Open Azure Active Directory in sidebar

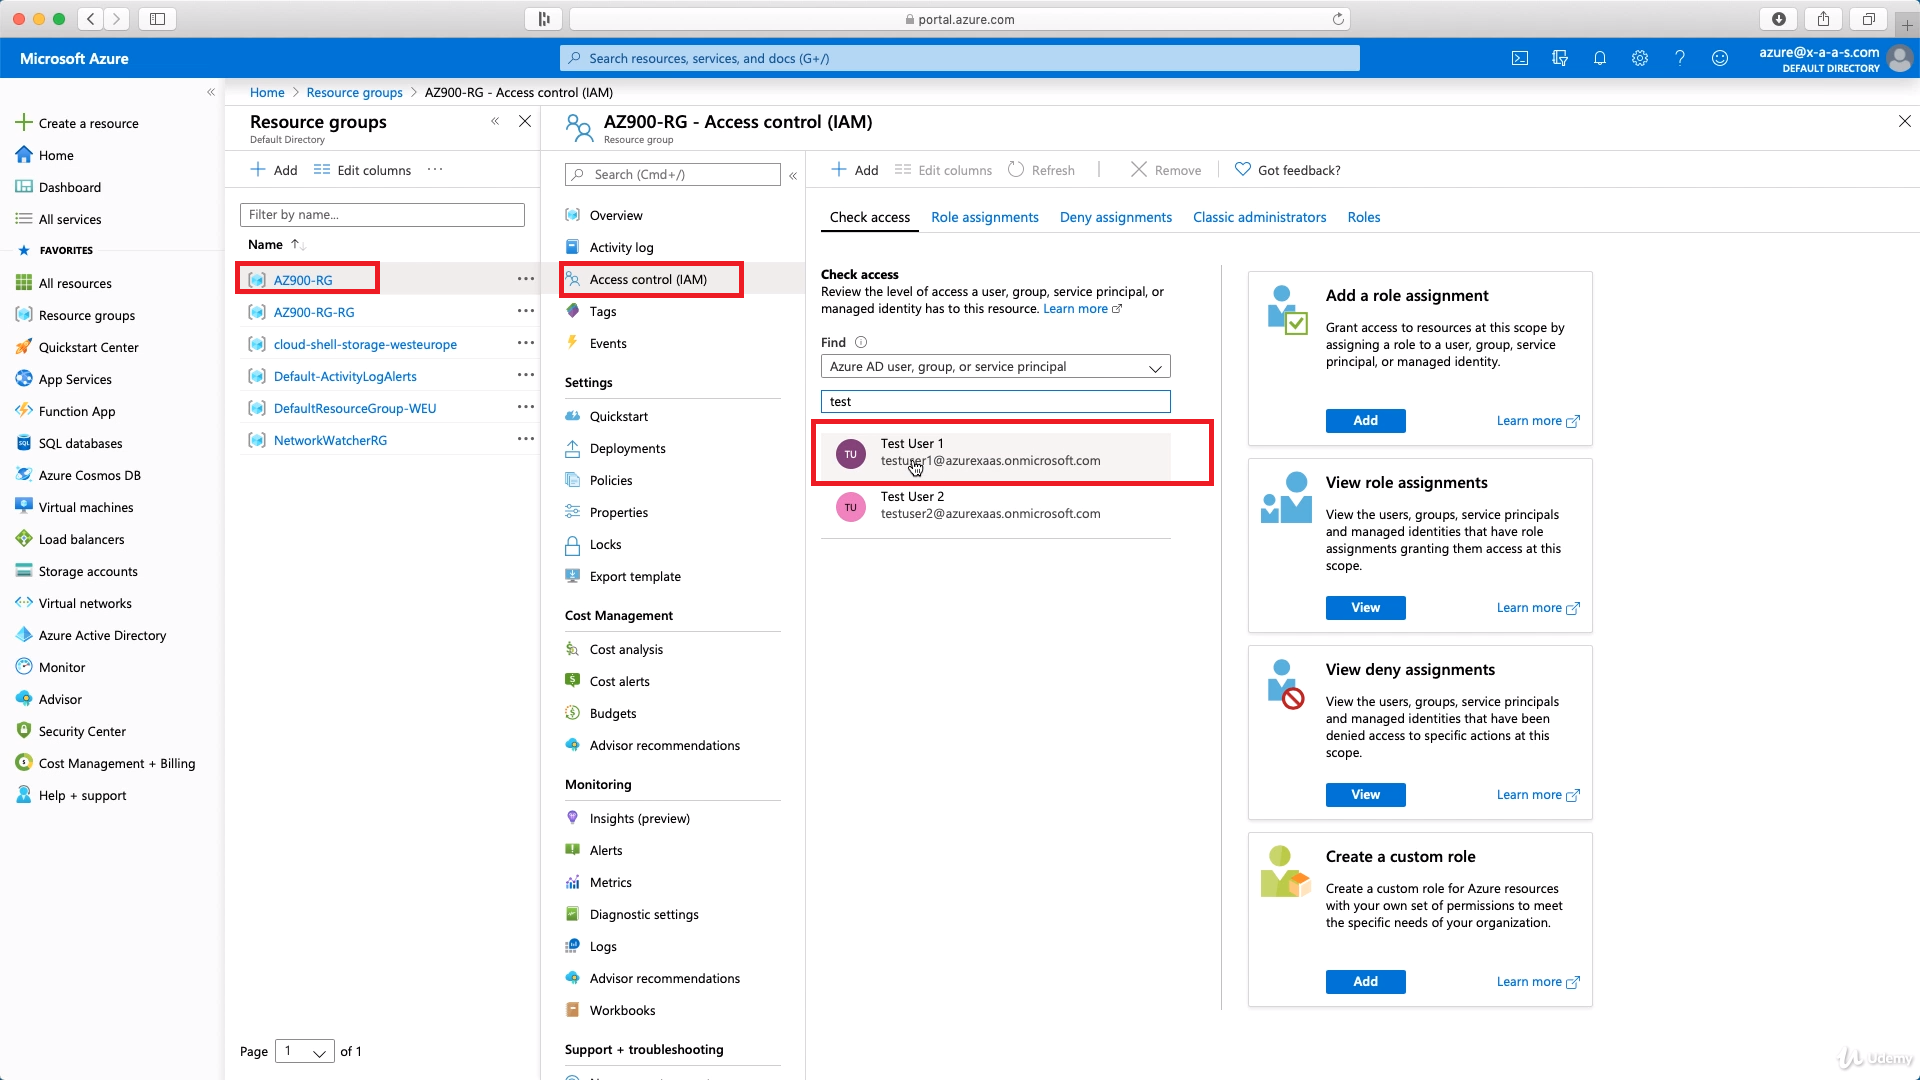(102, 635)
